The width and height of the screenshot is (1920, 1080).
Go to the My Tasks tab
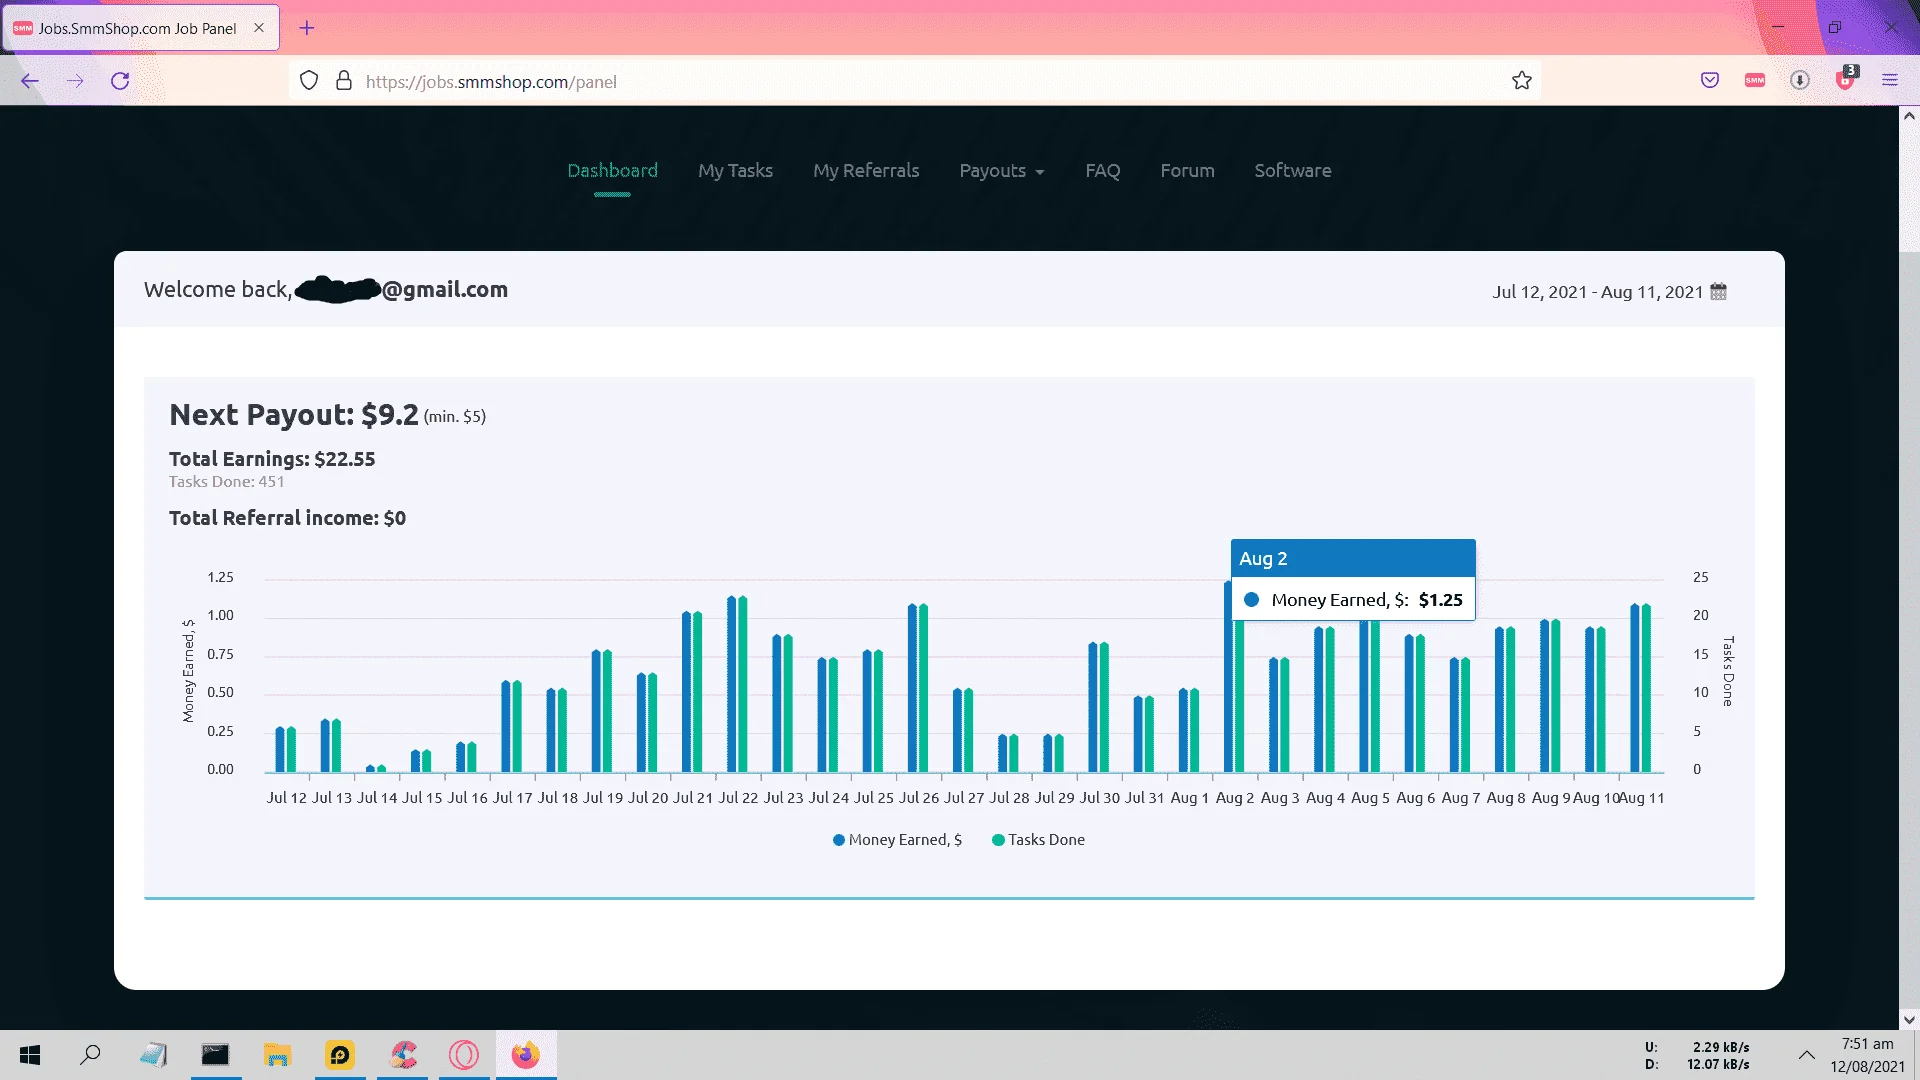[735, 171]
